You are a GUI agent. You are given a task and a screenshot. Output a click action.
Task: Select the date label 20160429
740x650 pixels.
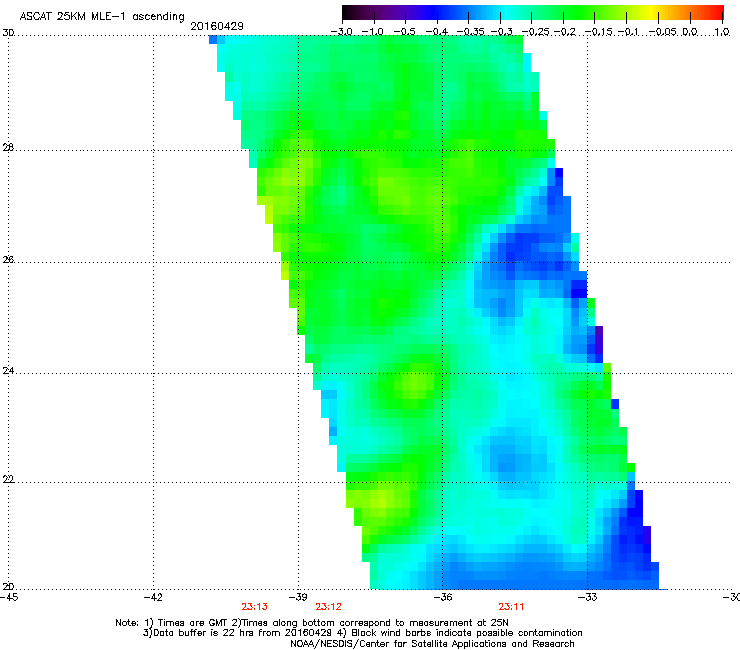tap(217, 26)
